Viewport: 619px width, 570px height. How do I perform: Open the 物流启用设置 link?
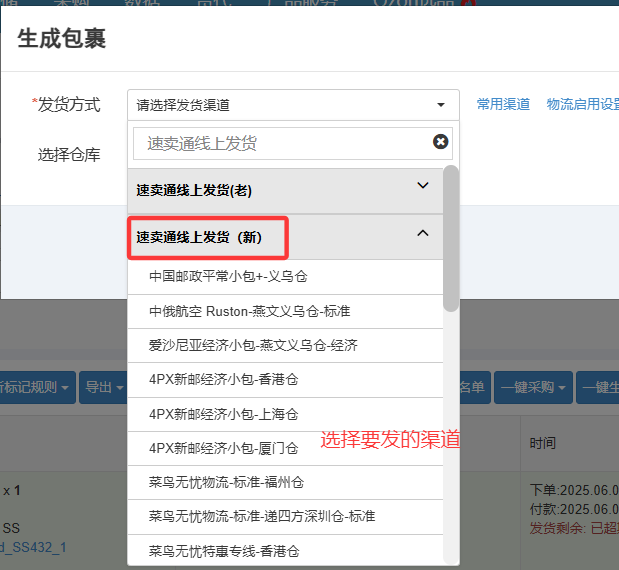(x=582, y=104)
